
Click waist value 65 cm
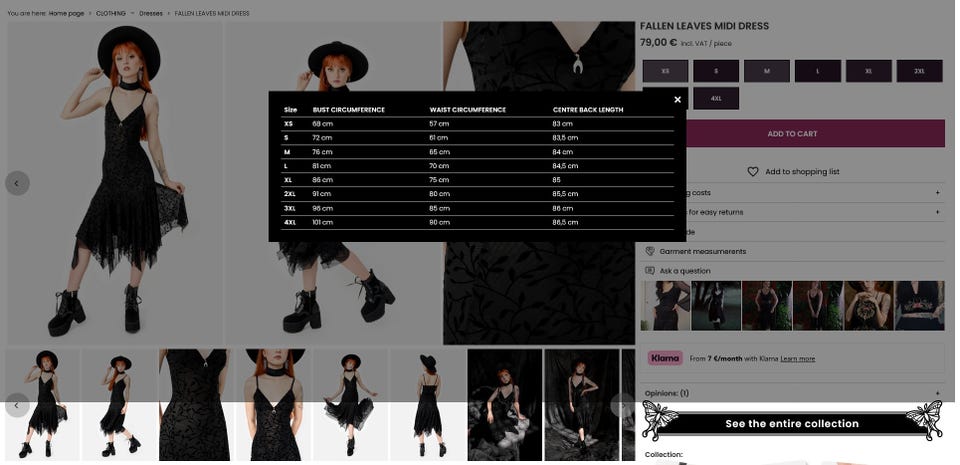click(x=439, y=152)
